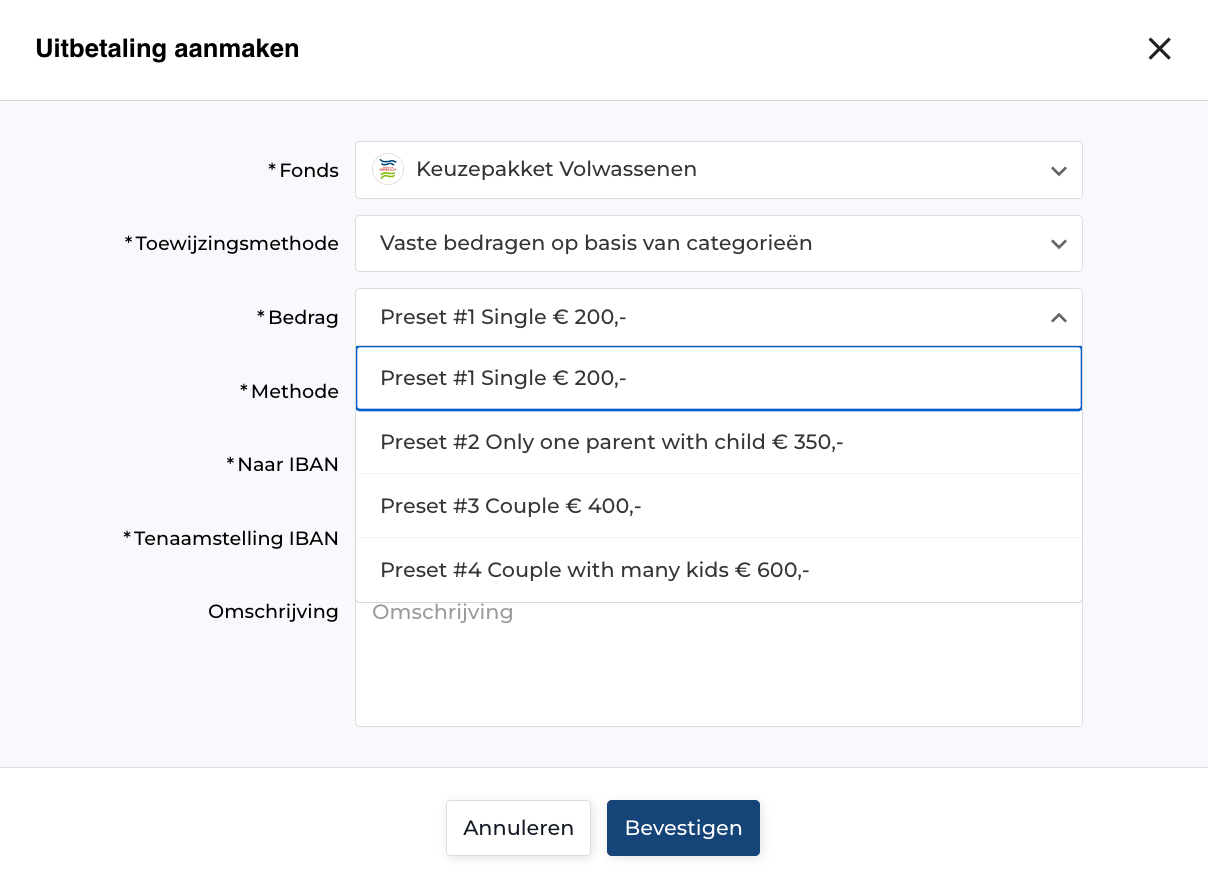Click the Uitbetaling aanmaken title
Viewport: 1208px width, 884px height.
point(167,49)
